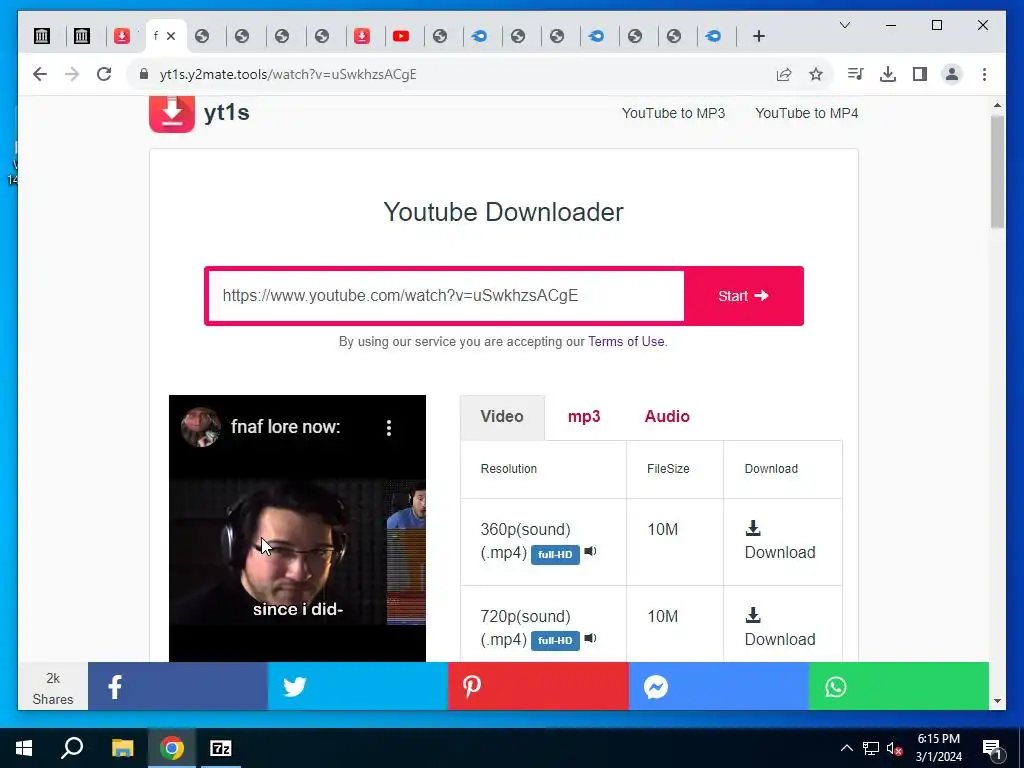Click the YouTube URL input field

(x=447, y=296)
